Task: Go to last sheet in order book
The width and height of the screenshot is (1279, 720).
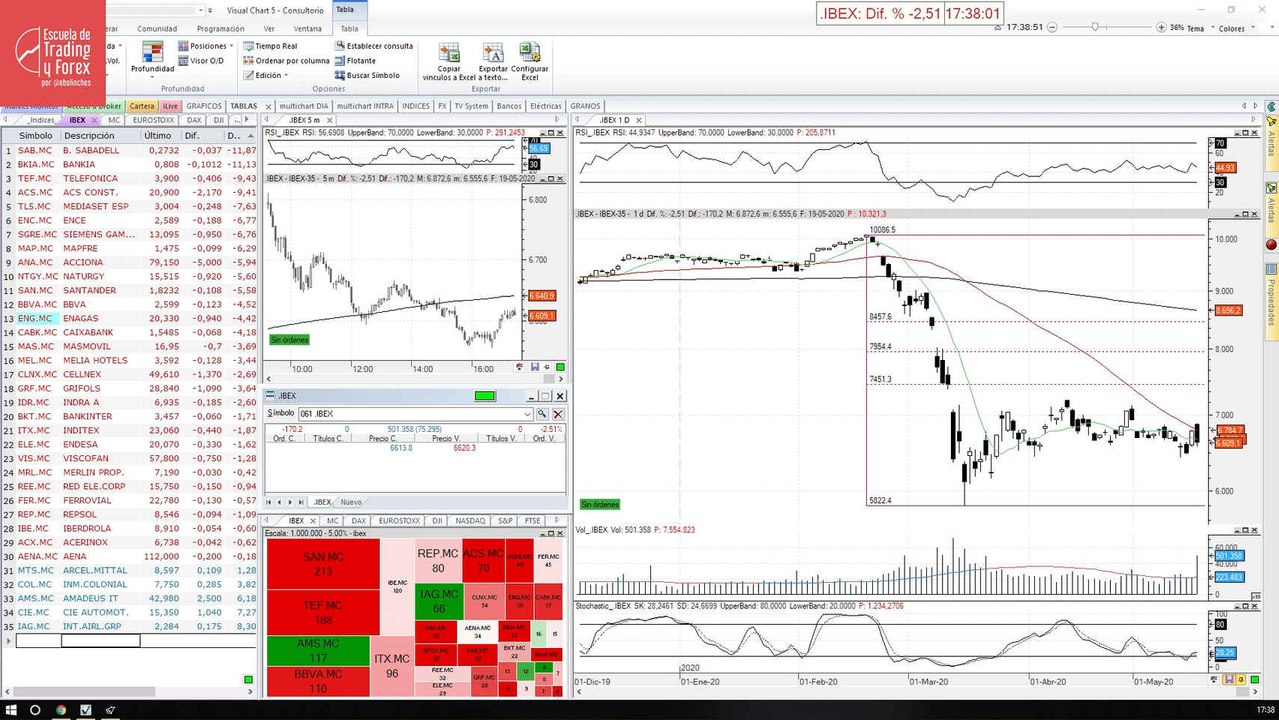Action: 301,502
